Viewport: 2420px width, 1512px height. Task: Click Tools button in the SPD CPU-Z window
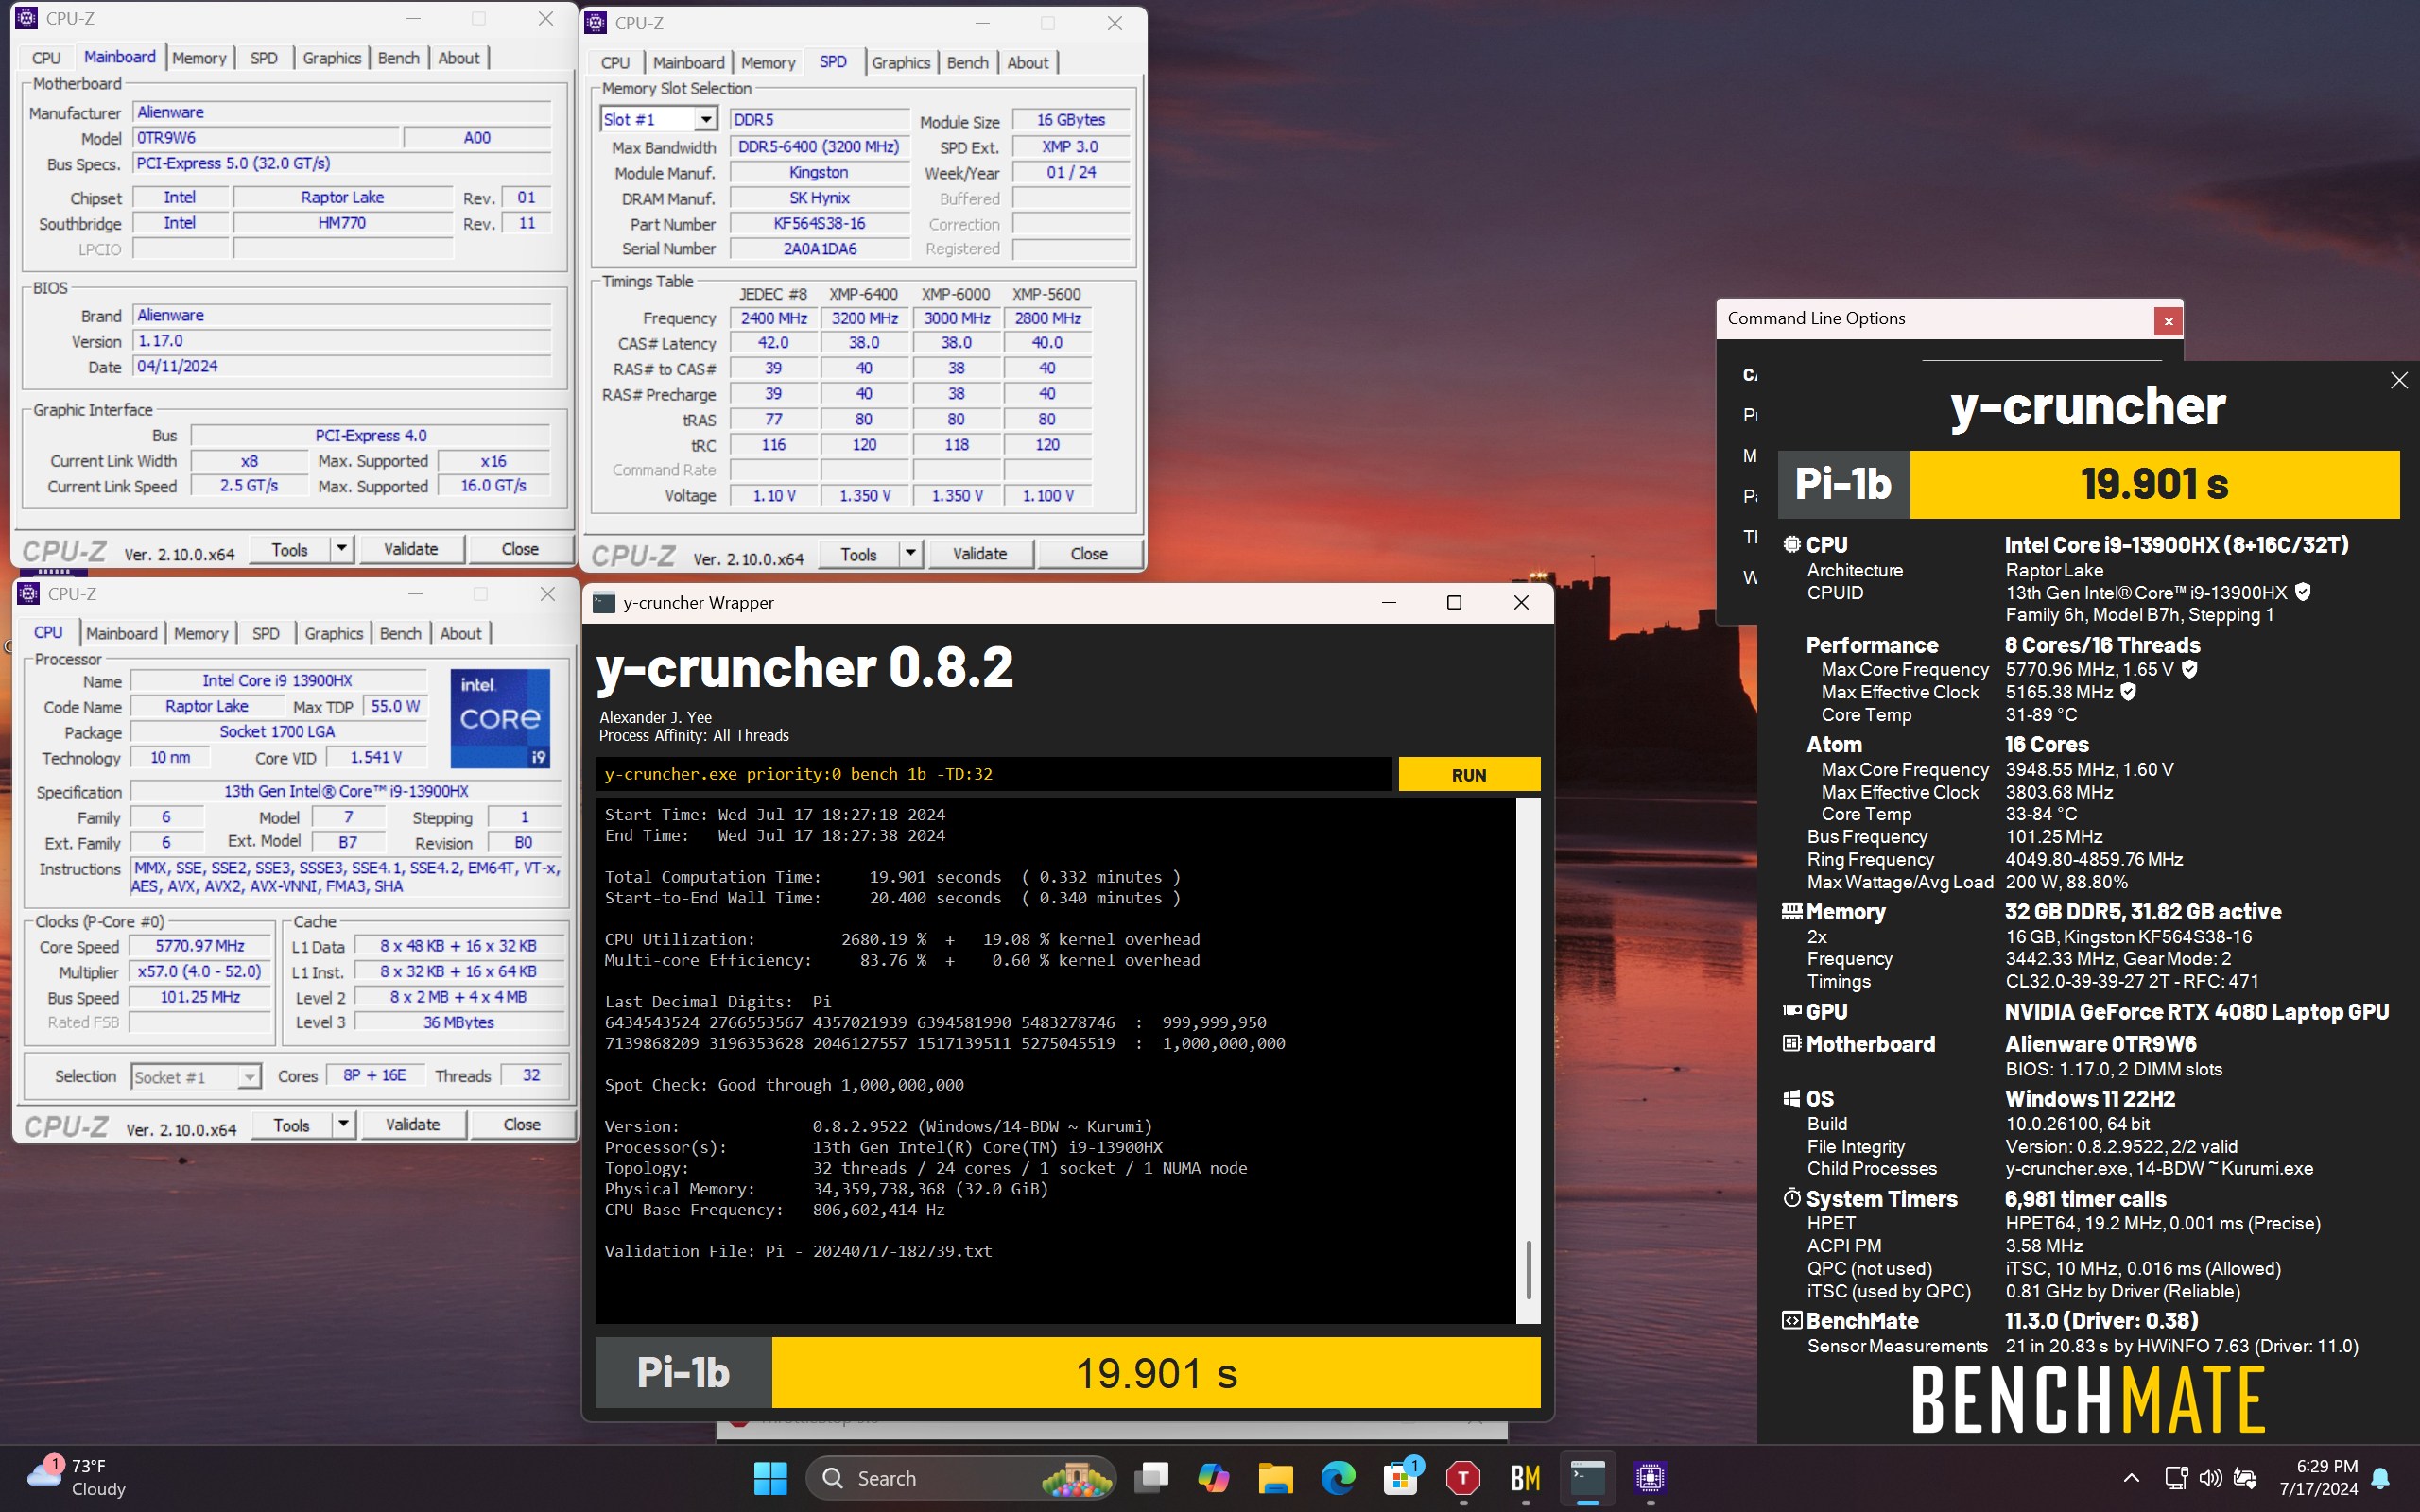pos(858,553)
